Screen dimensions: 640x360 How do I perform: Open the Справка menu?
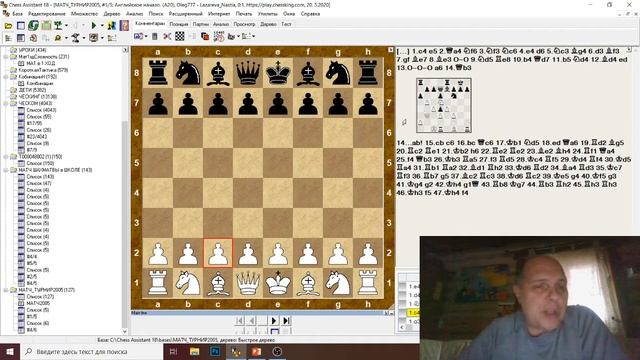coord(310,13)
